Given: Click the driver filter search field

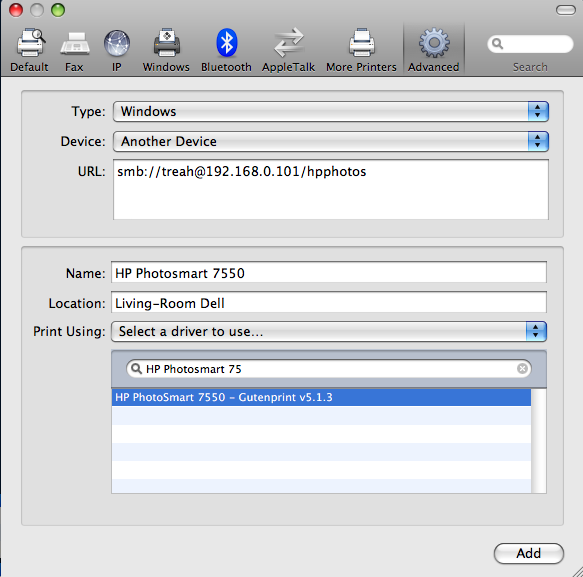Looking at the screenshot, I should click(x=329, y=369).
